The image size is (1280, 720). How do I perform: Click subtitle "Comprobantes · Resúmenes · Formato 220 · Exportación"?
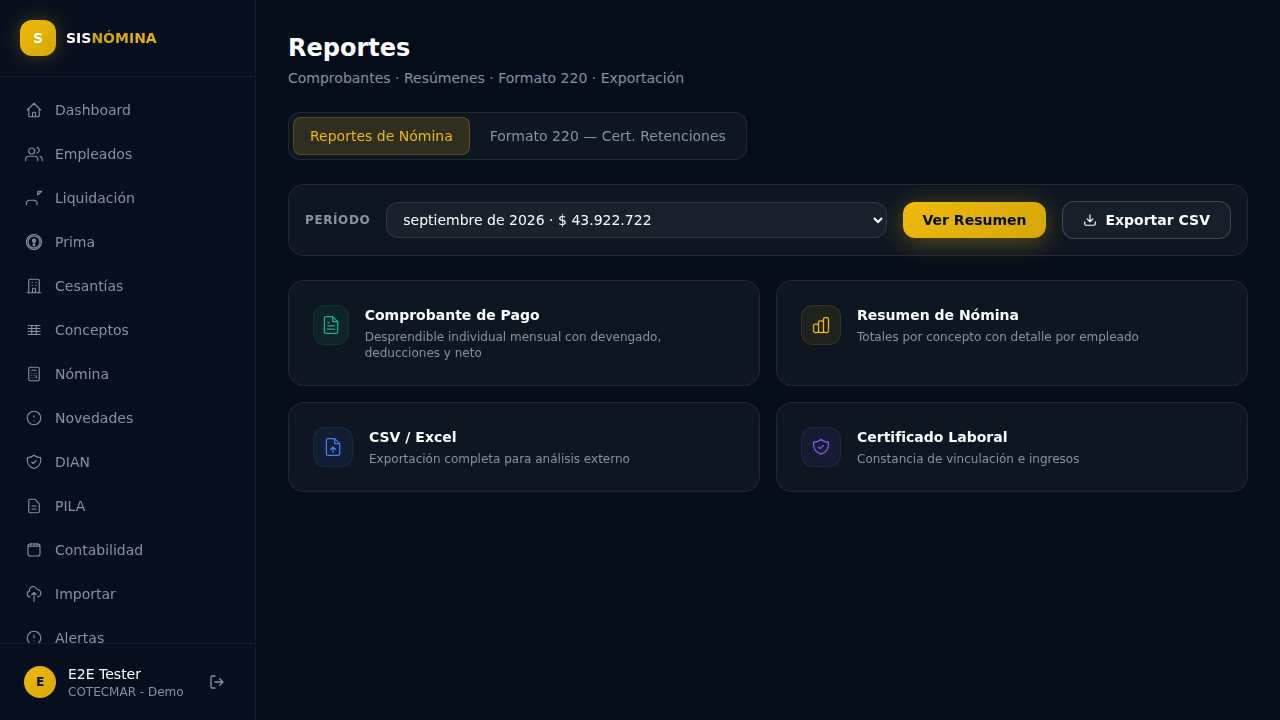pos(486,78)
